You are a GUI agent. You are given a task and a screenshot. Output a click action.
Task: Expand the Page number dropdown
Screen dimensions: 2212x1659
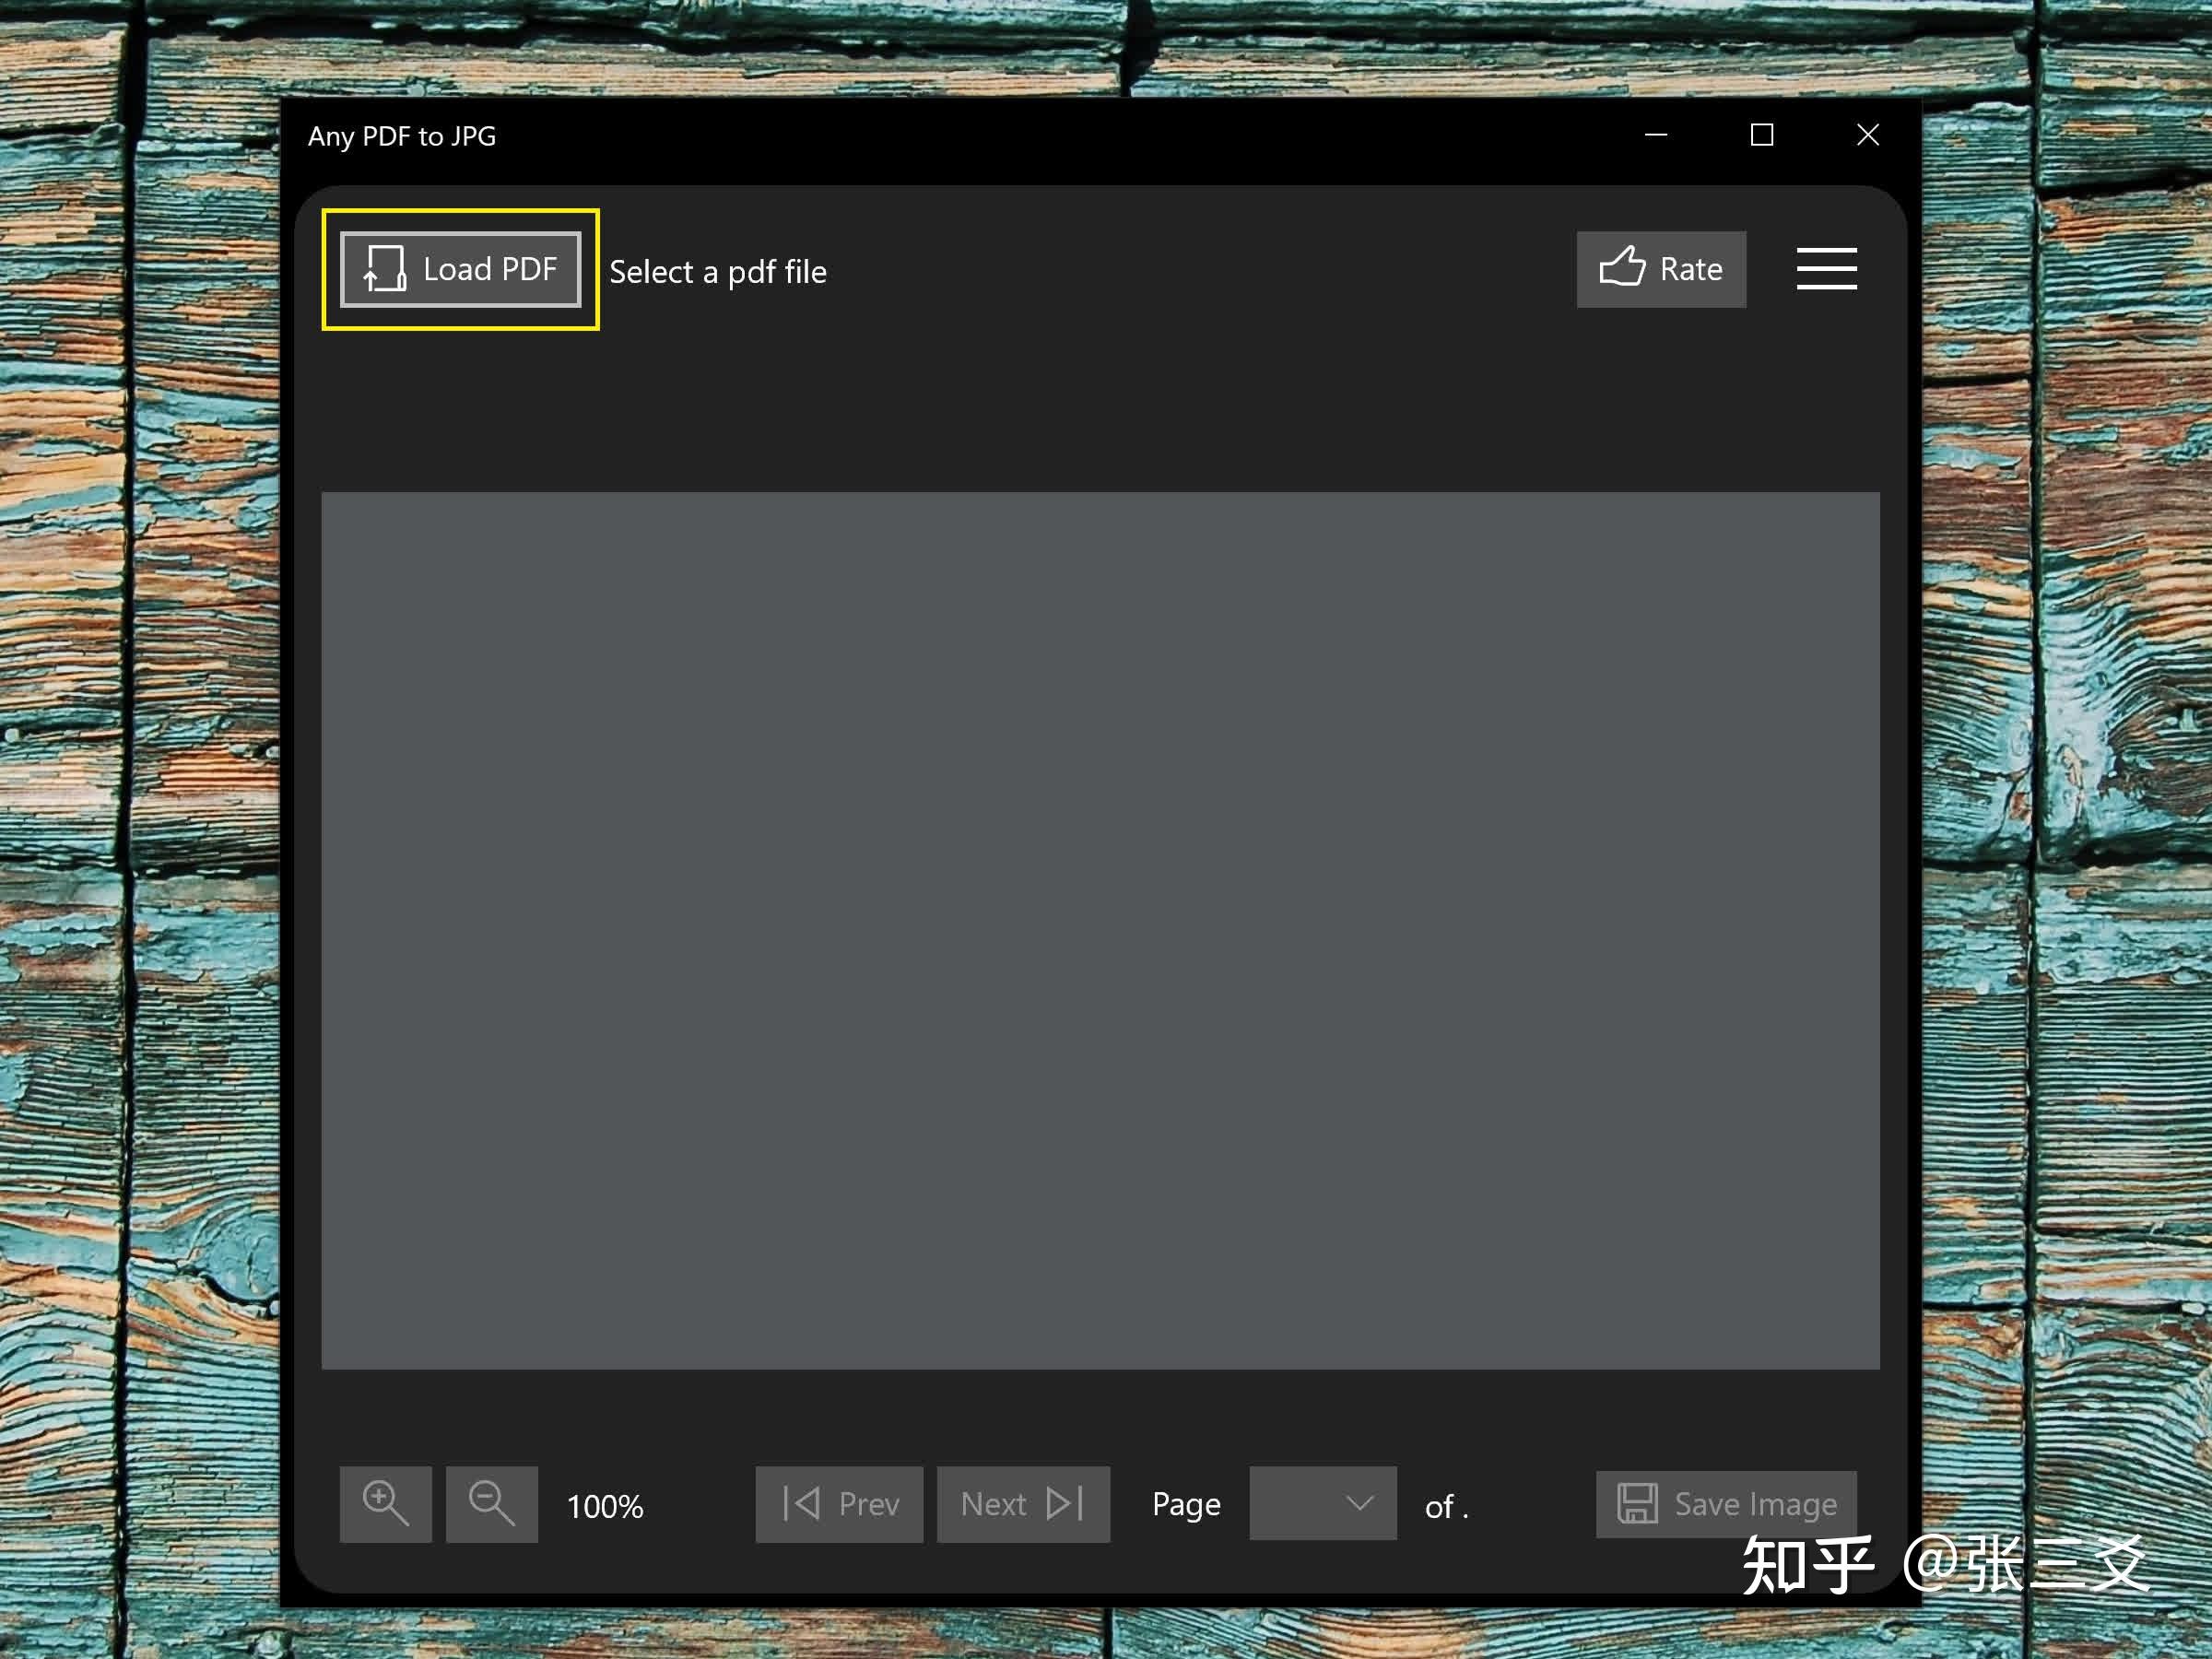pos(1317,1502)
